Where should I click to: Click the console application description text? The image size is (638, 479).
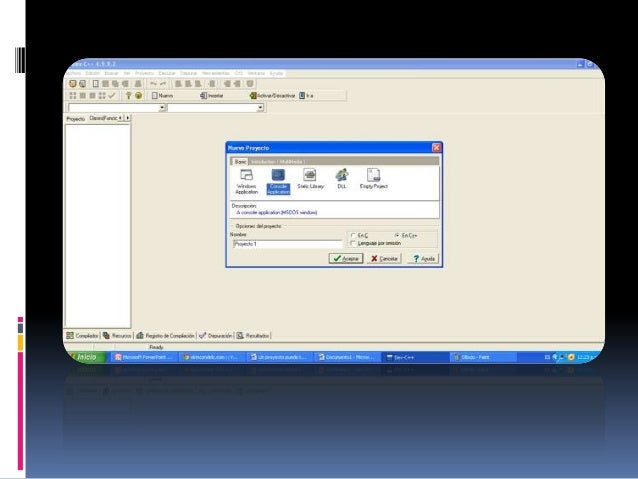277,212
